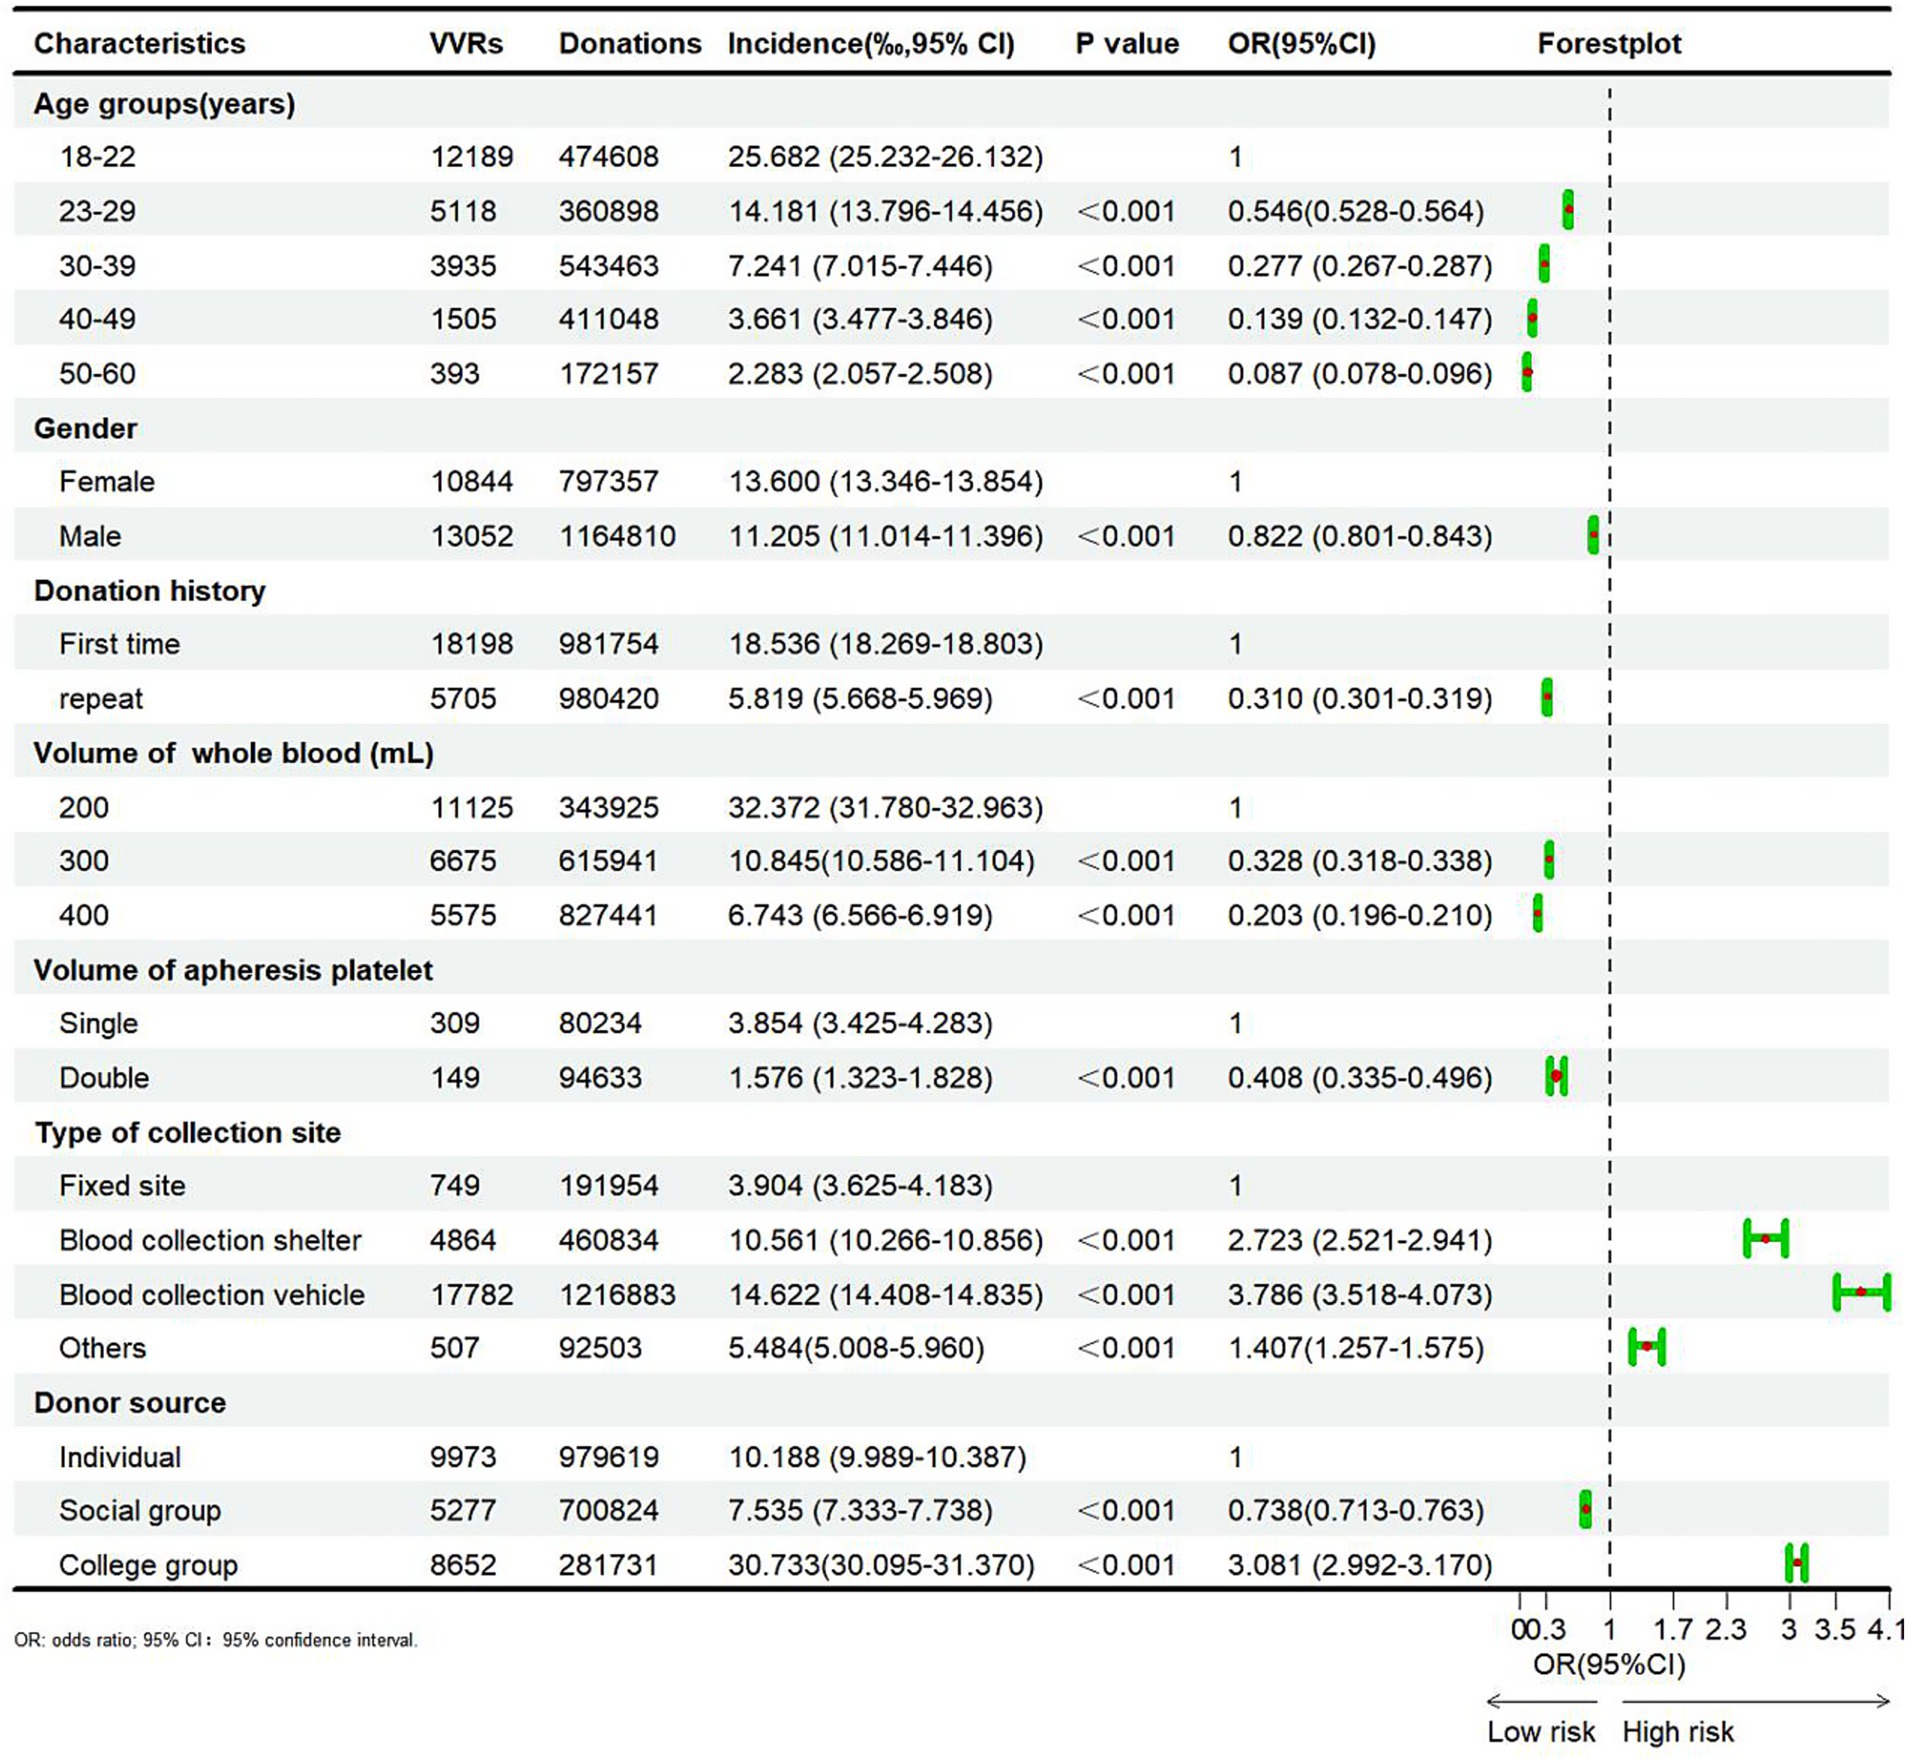Click the High risk axis label
This screenshot has height=1760, width=1907.
point(1677,1731)
